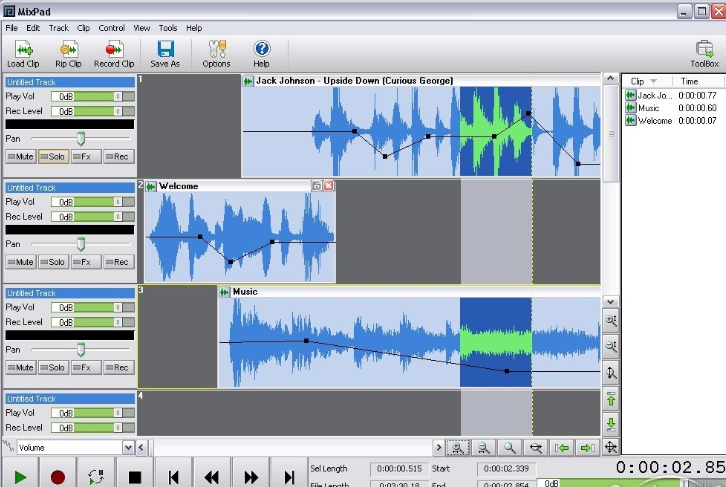Viewport: 726px width, 487px height.
Task: Click the Rip Clip toolbar icon
Action: point(68,48)
